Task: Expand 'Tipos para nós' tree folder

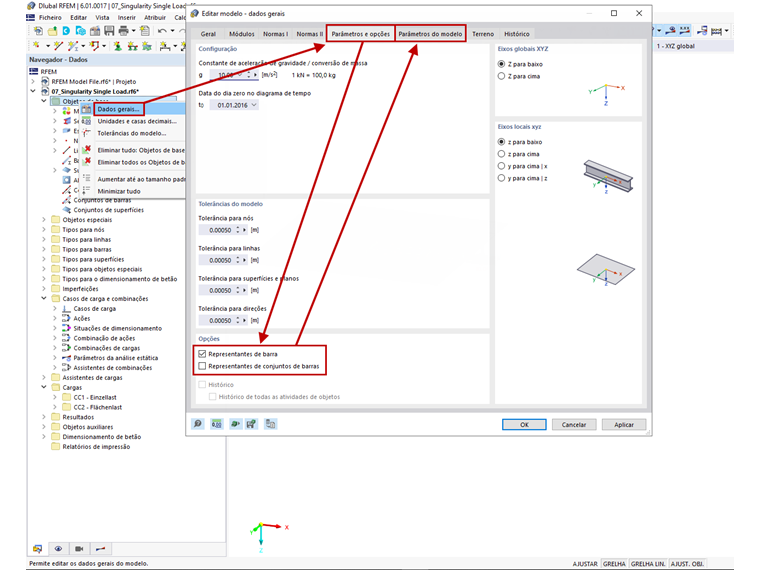Action: point(44,230)
